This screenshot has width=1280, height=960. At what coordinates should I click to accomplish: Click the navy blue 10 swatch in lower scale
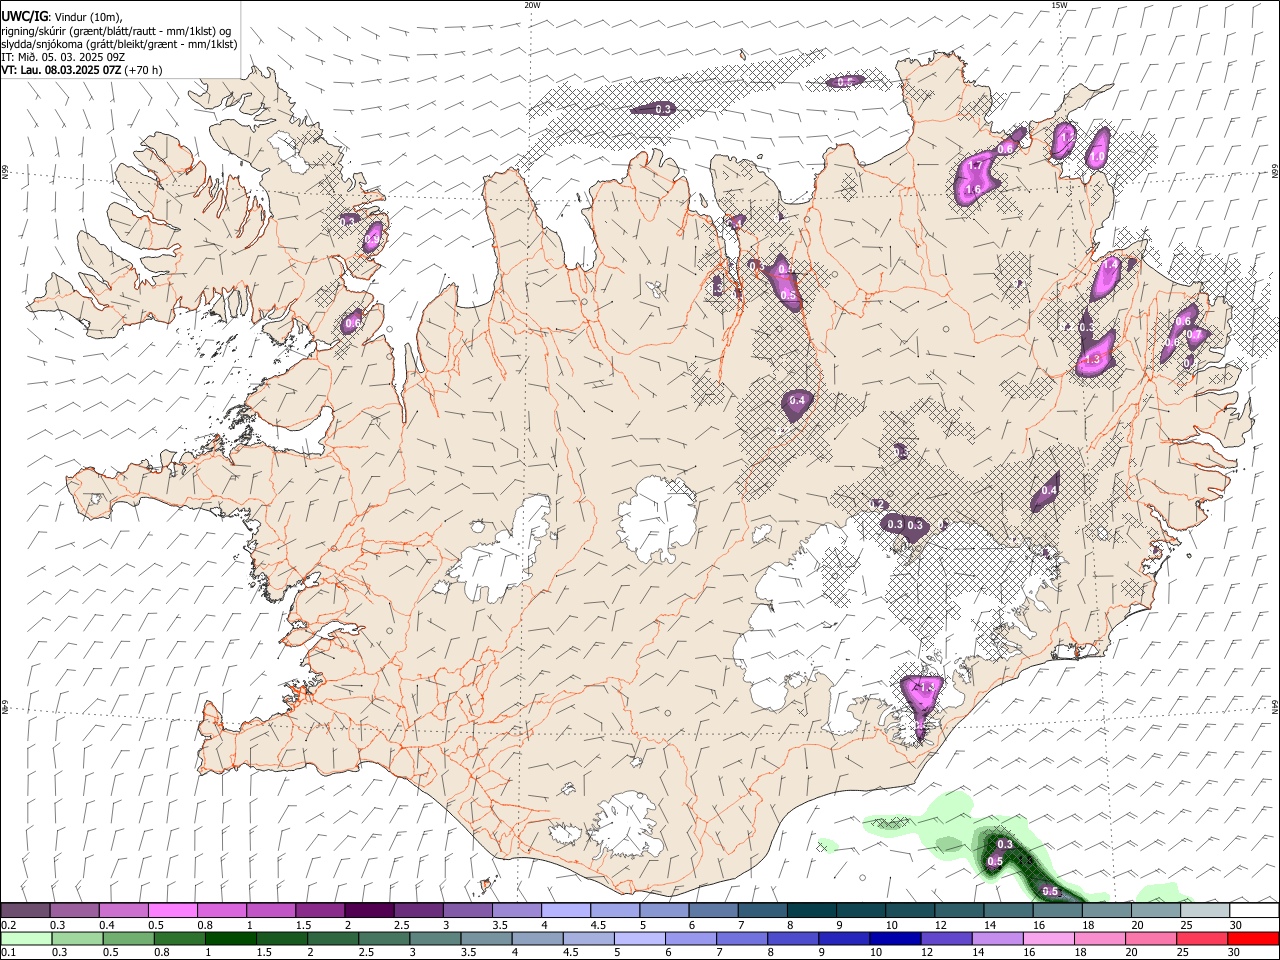click(895, 939)
